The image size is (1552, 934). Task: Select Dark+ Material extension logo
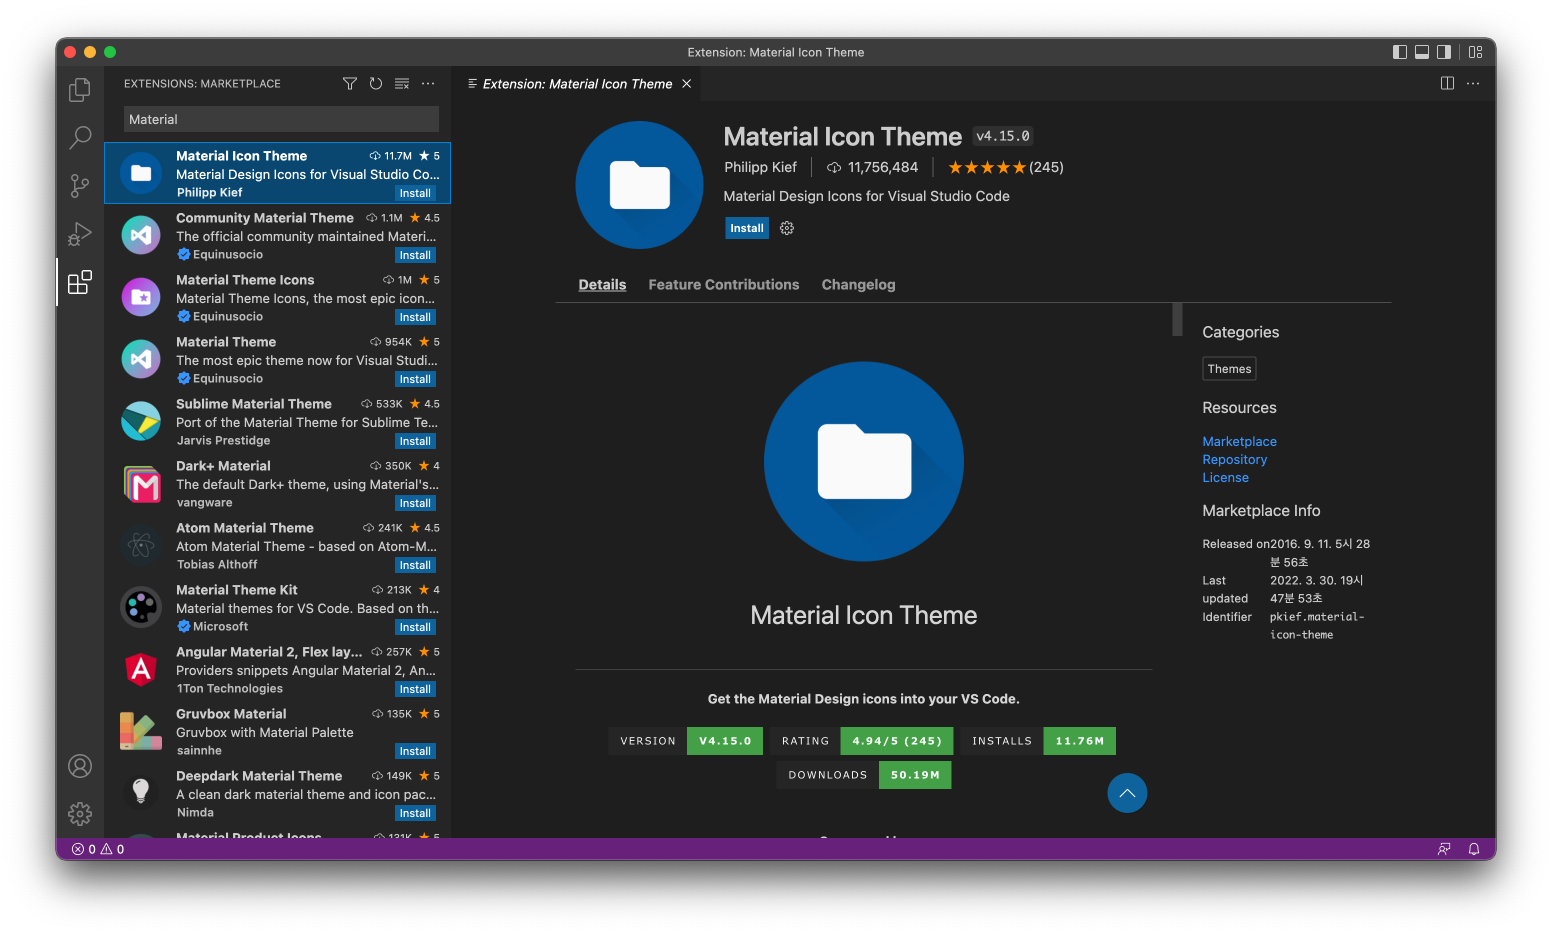point(141,483)
